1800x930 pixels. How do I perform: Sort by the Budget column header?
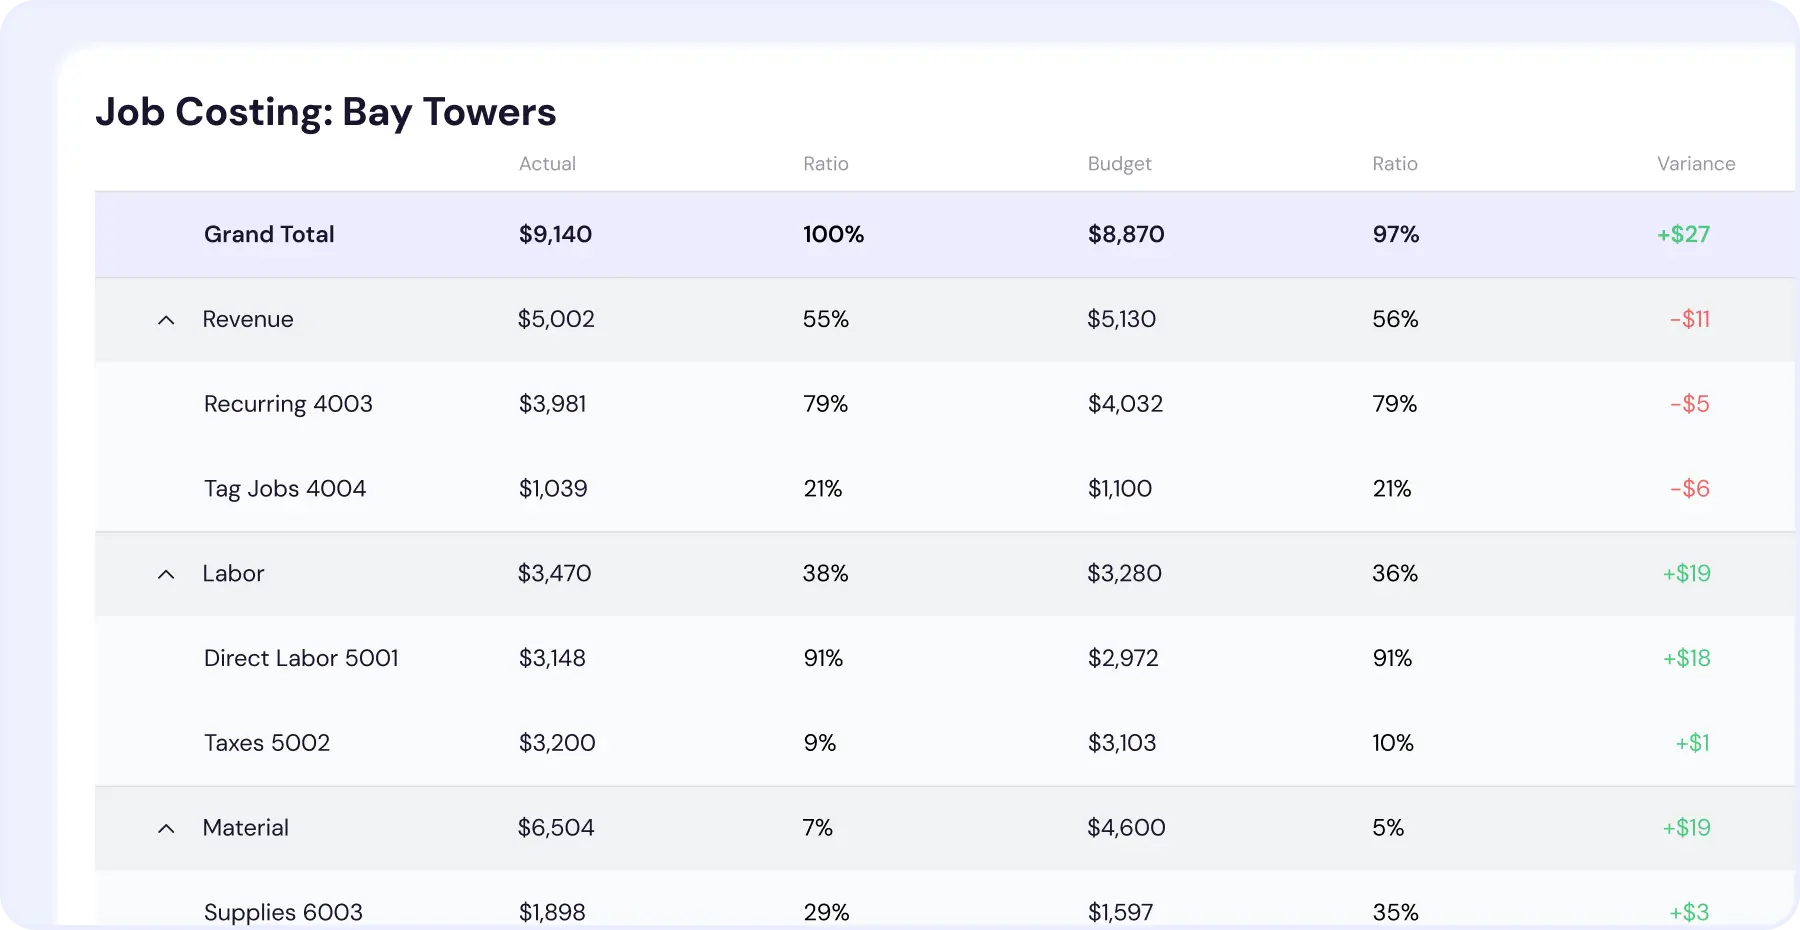[1119, 164]
